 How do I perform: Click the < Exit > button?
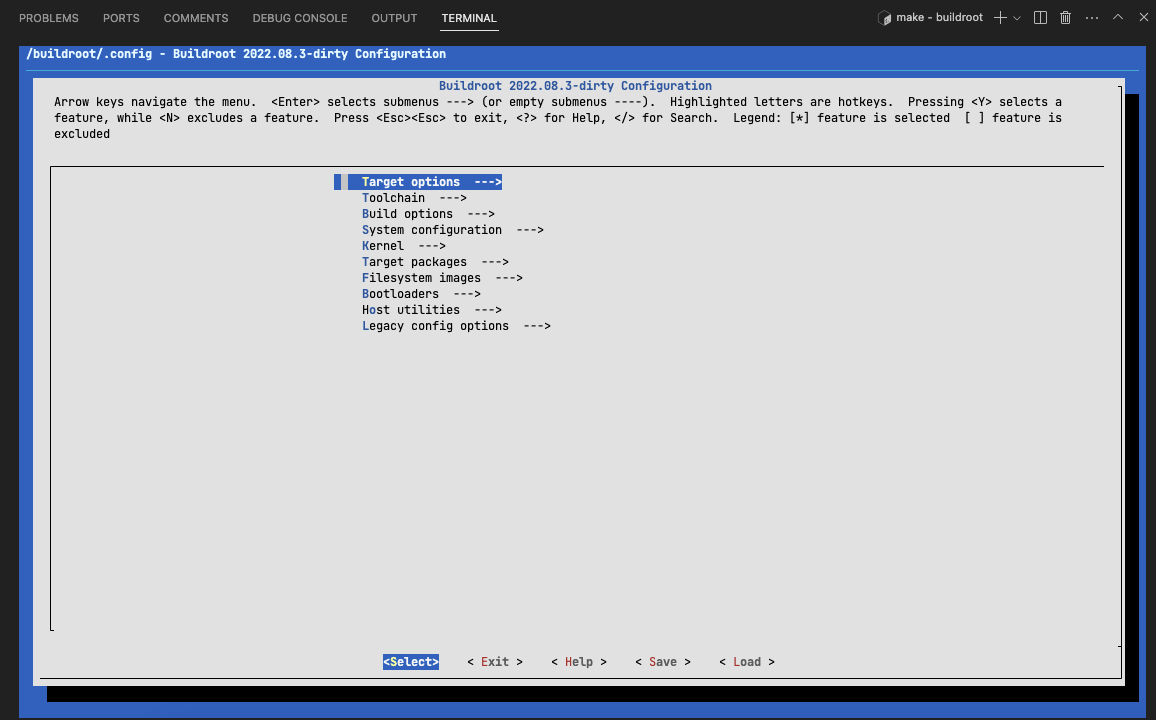[495, 662]
